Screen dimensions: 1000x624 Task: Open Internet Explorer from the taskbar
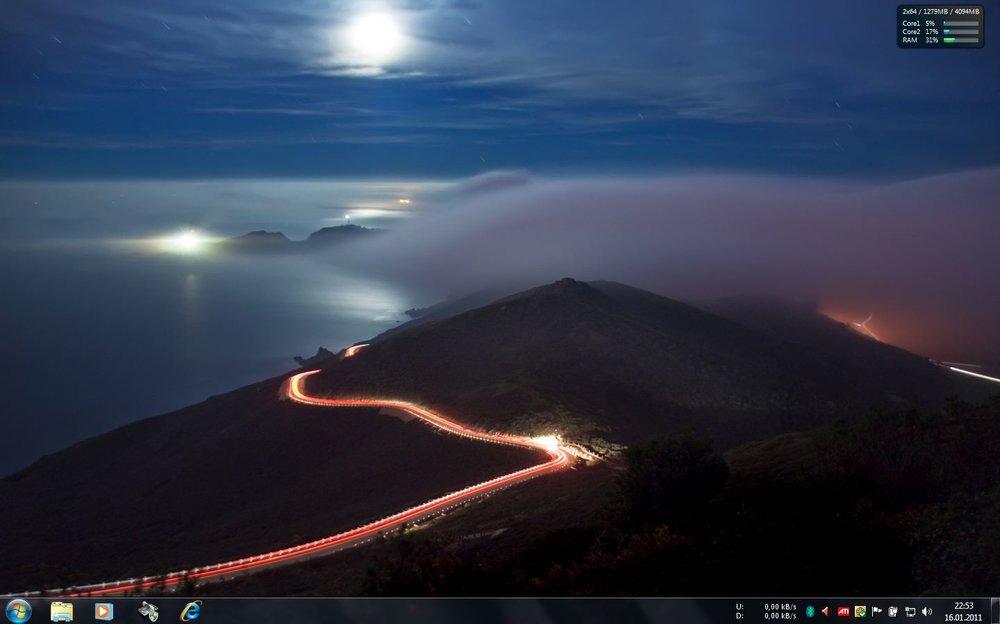tap(191, 611)
